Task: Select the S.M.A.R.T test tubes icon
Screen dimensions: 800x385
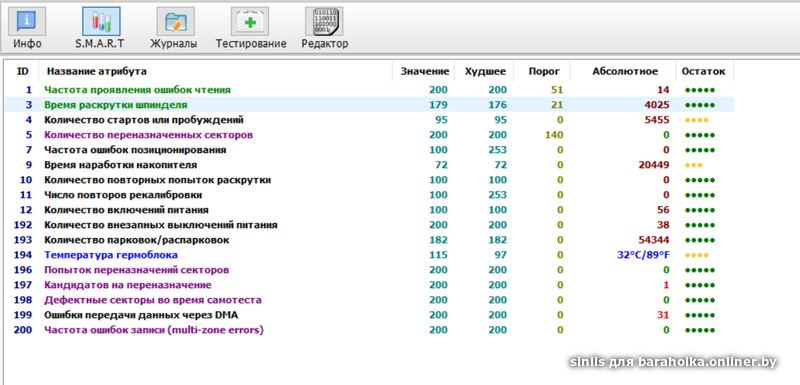Action: [x=101, y=21]
